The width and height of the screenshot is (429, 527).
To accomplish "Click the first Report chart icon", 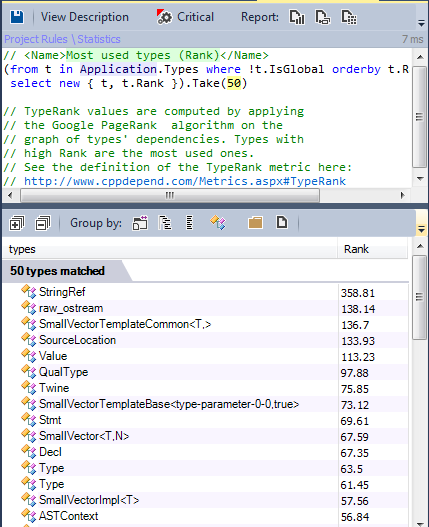I will (x=297, y=17).
